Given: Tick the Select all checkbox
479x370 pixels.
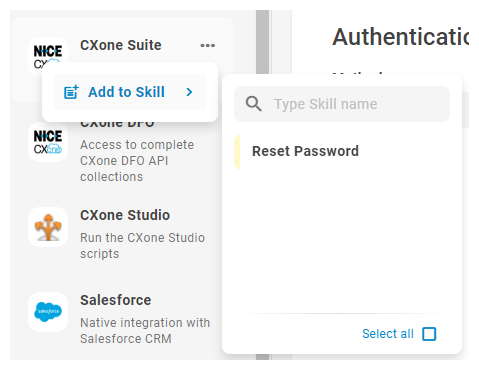Looking at the screenshot, I should pos(429,334).
